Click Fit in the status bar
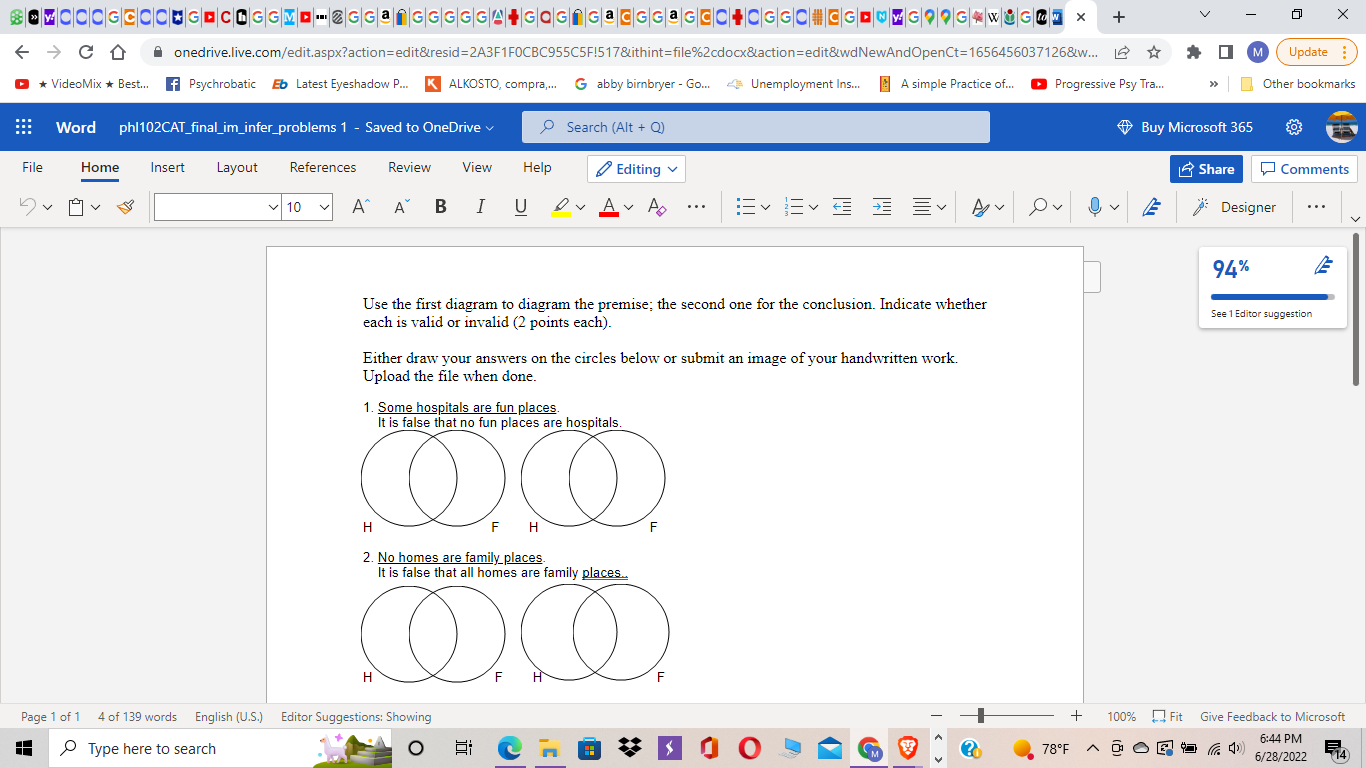The width and height of the screenshot is (1366, 768). [1167, 717]
